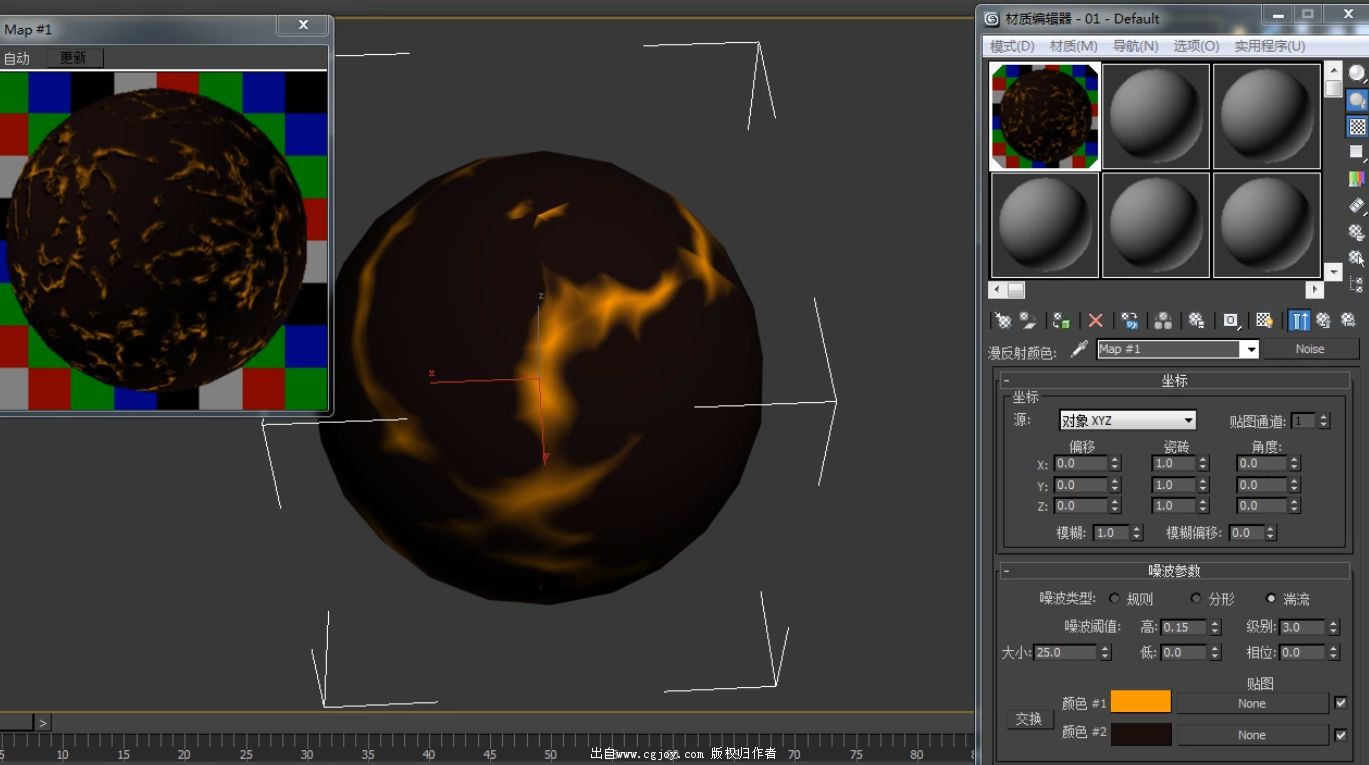Click the Sample UV Tiling icon
1369x765 pixels.
click(x=1357, y=153)
